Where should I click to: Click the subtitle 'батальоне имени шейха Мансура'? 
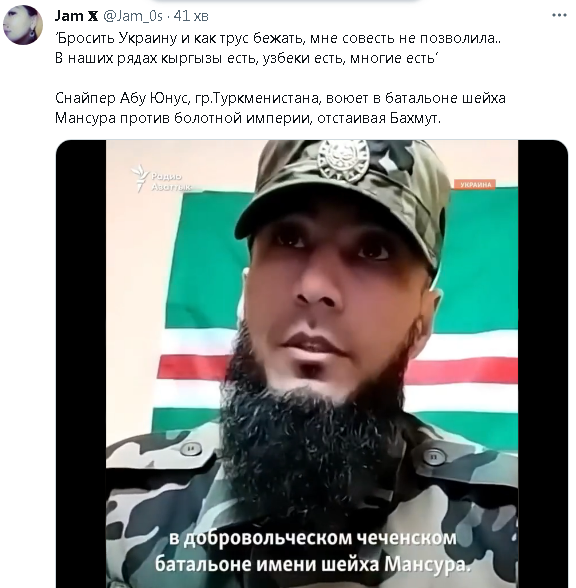[x=313, y=564]
